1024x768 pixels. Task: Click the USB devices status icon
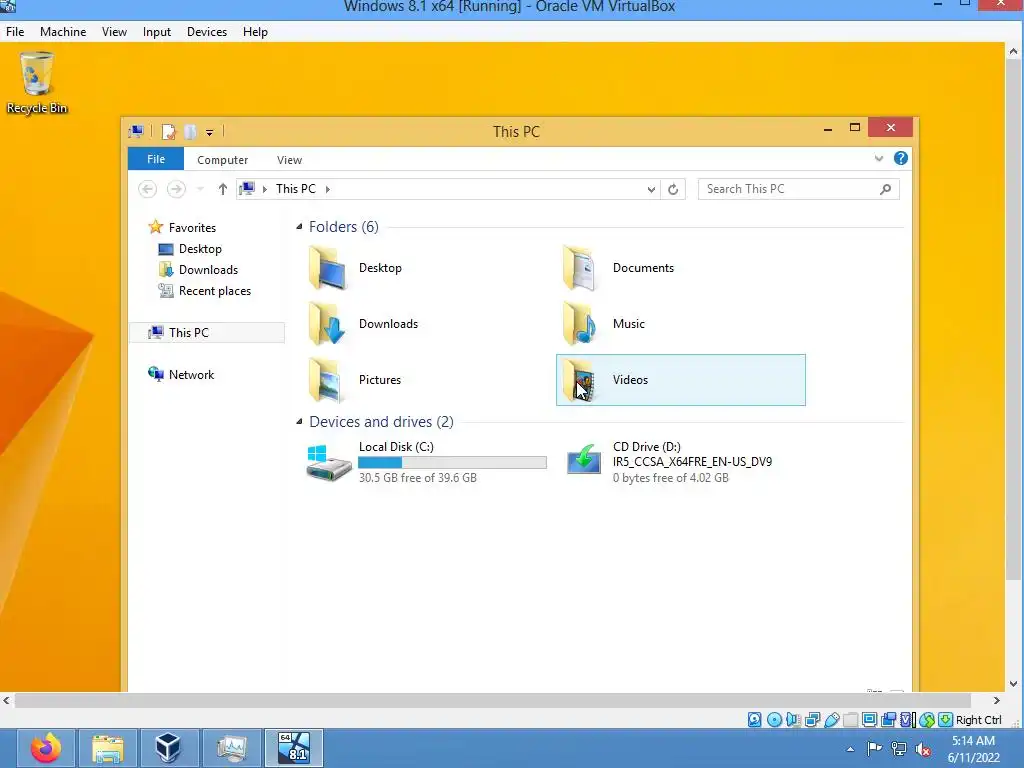coord(831,720)
